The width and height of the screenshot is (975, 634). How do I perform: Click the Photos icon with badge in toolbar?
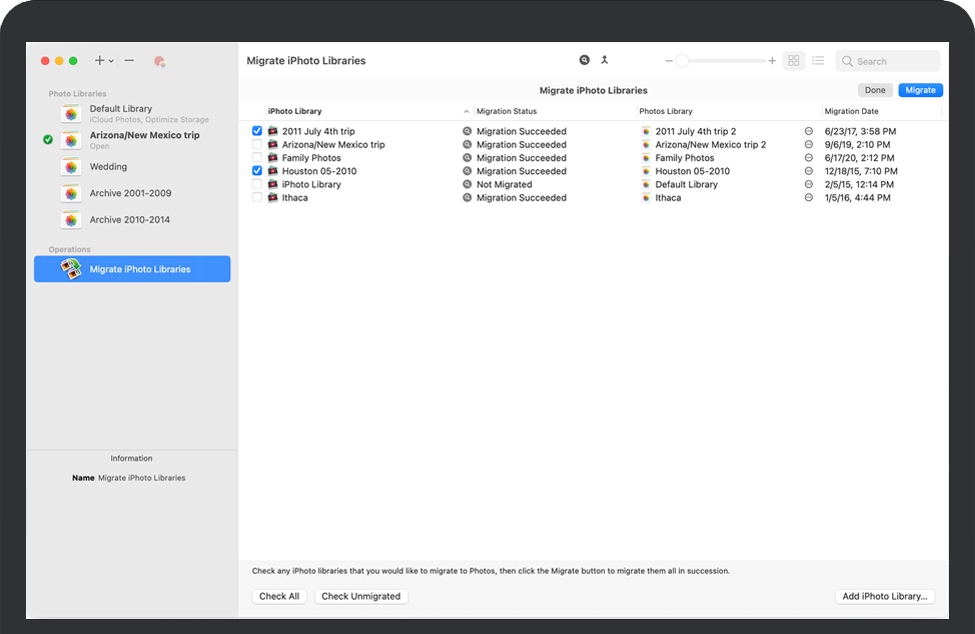click(x=159, y=61)
